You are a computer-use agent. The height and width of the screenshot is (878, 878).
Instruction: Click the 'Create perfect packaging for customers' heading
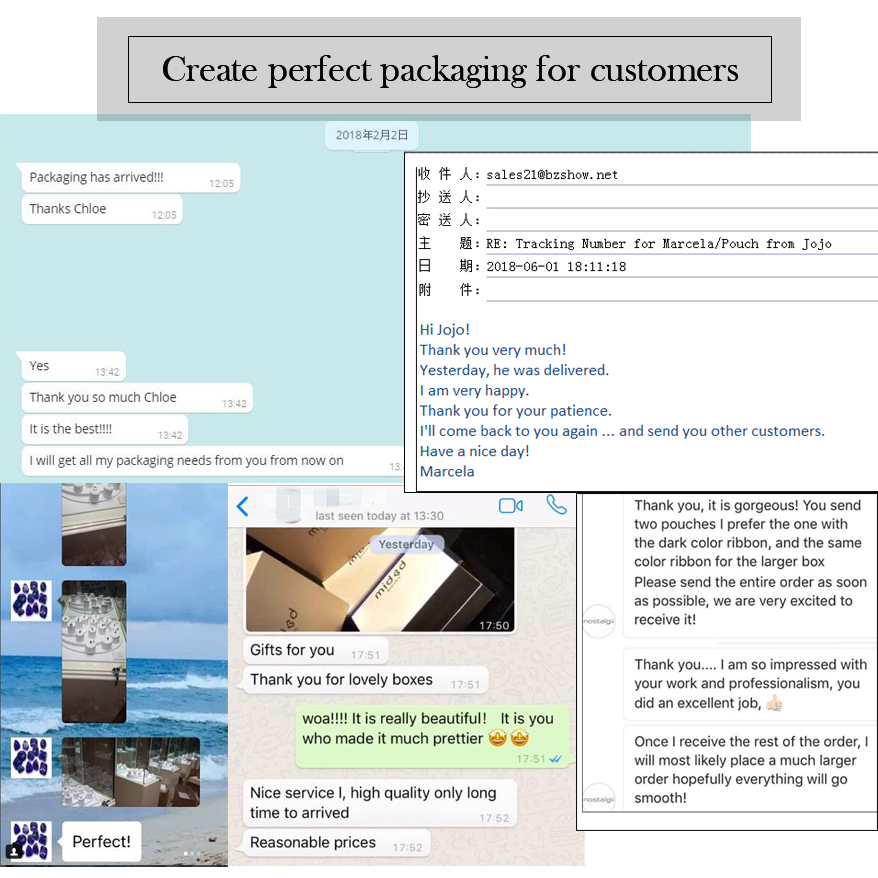point(450,70)
